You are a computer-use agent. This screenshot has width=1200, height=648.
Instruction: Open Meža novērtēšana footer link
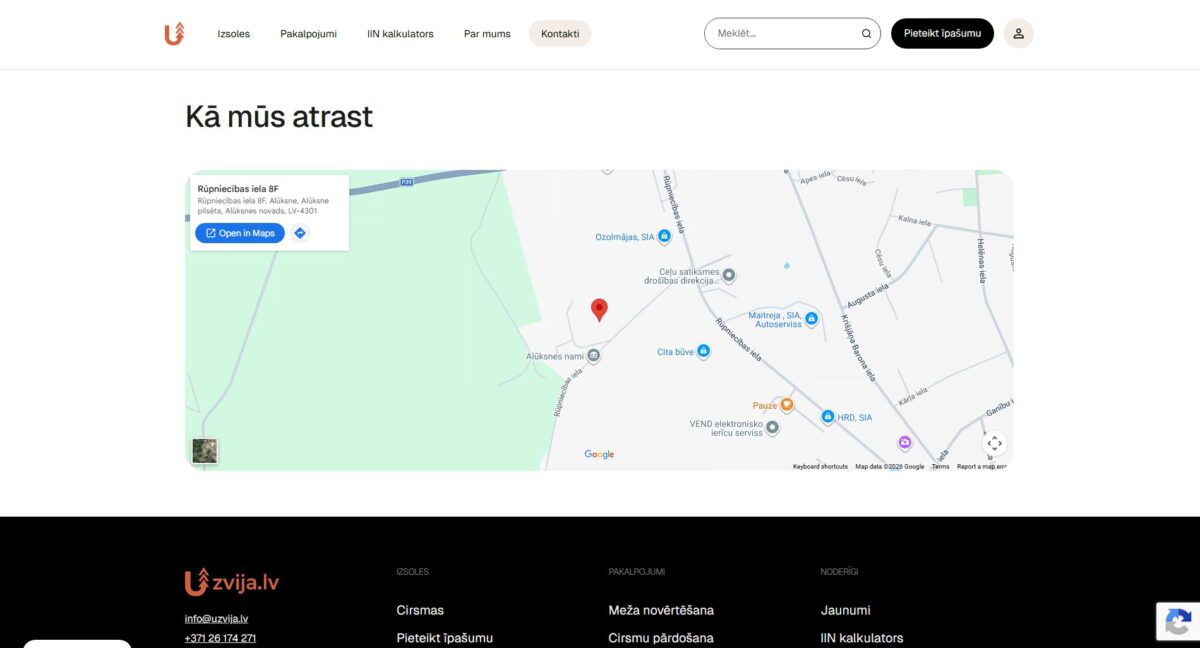pyautogui.click(x=661, y=610)
